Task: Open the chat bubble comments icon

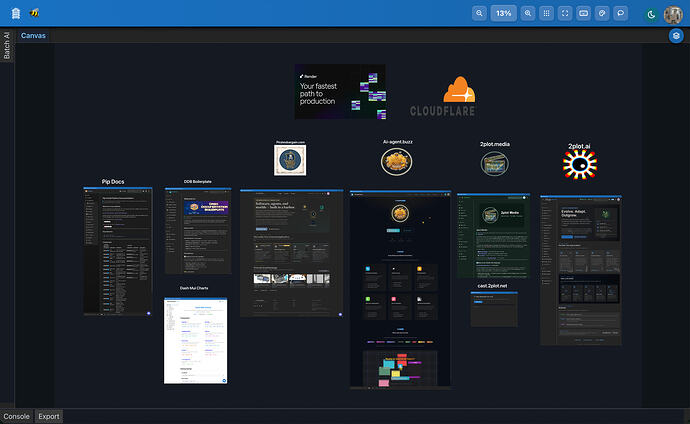Action: coord(620,13)
